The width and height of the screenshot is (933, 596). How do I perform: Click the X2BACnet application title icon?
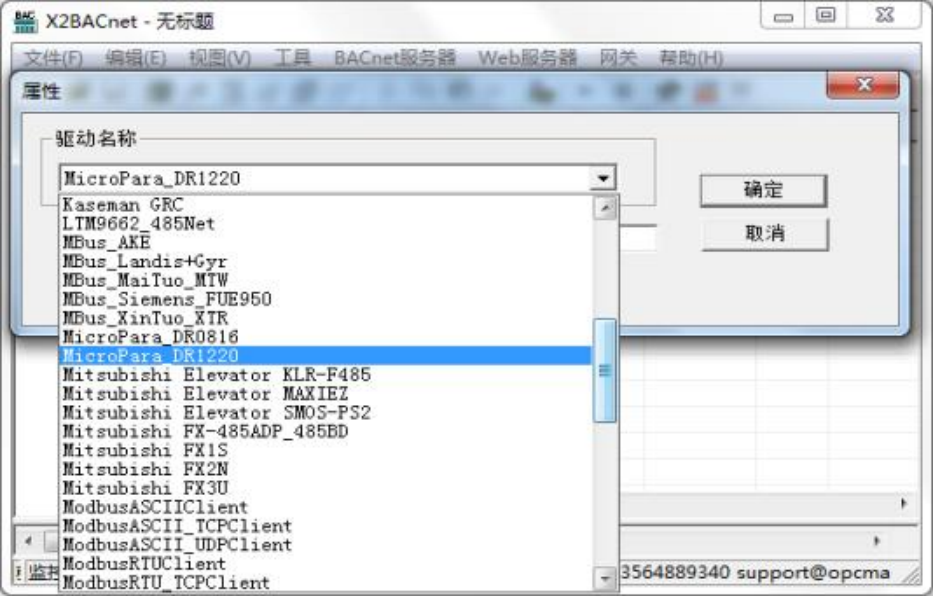click(25, 21)
